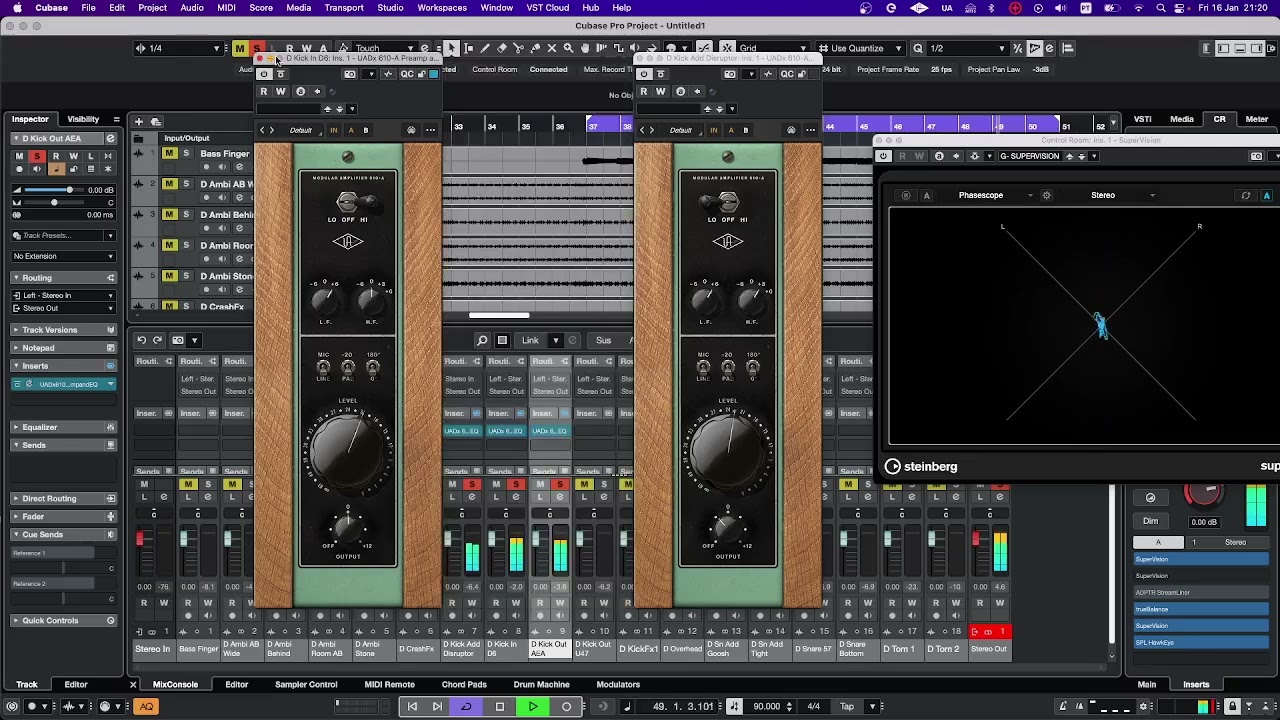This screenshot has height=720, width=1280.
Task: Switch to the Drum Machine tab
Action: [x=541, y=685]
